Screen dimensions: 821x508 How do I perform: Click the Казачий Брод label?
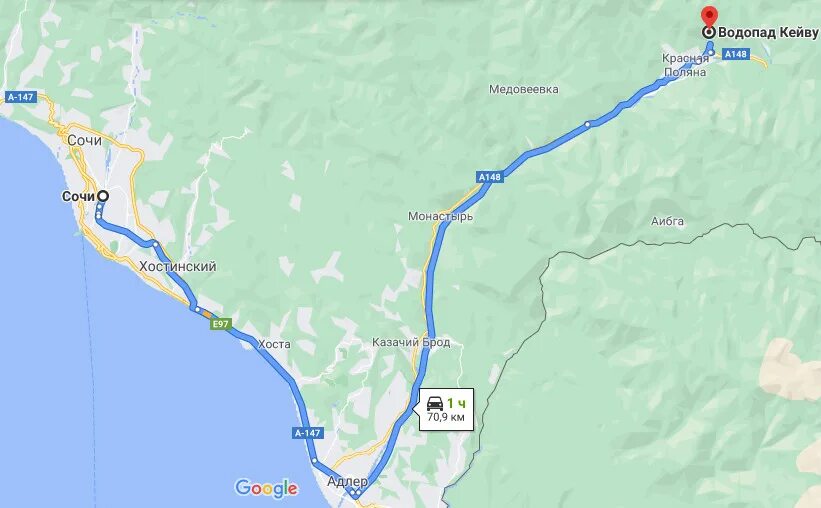[411, 343]
